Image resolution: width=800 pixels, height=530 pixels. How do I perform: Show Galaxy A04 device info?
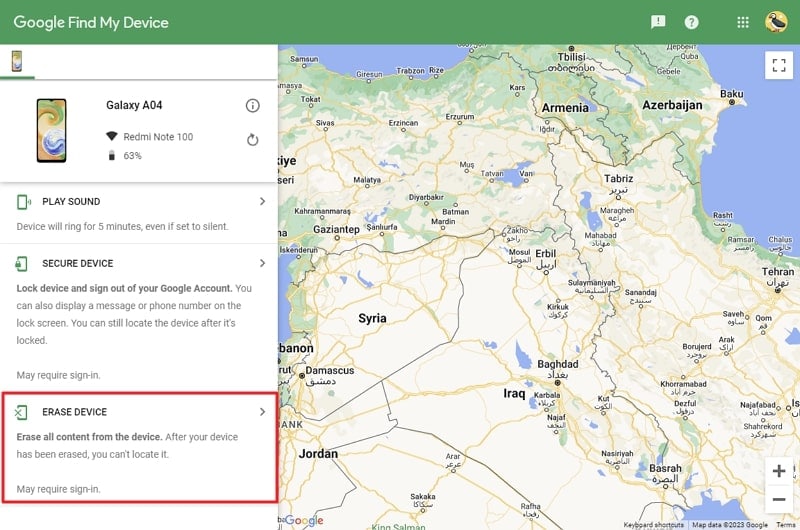(253, 106)
